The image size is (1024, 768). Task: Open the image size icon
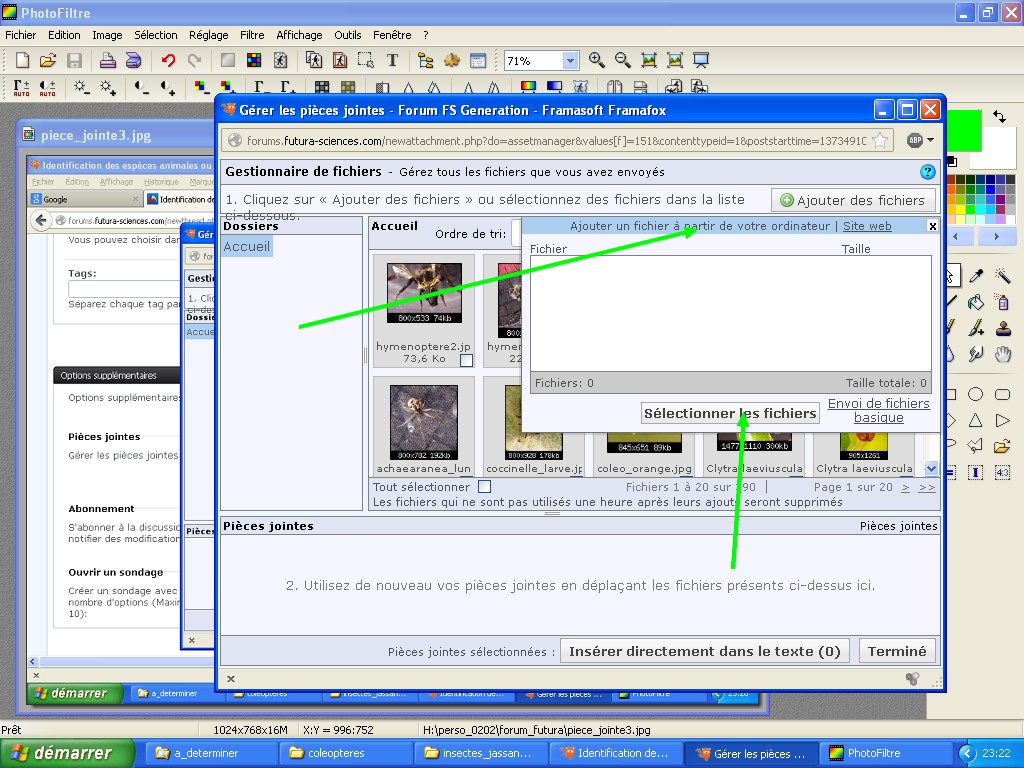[314, 61]
